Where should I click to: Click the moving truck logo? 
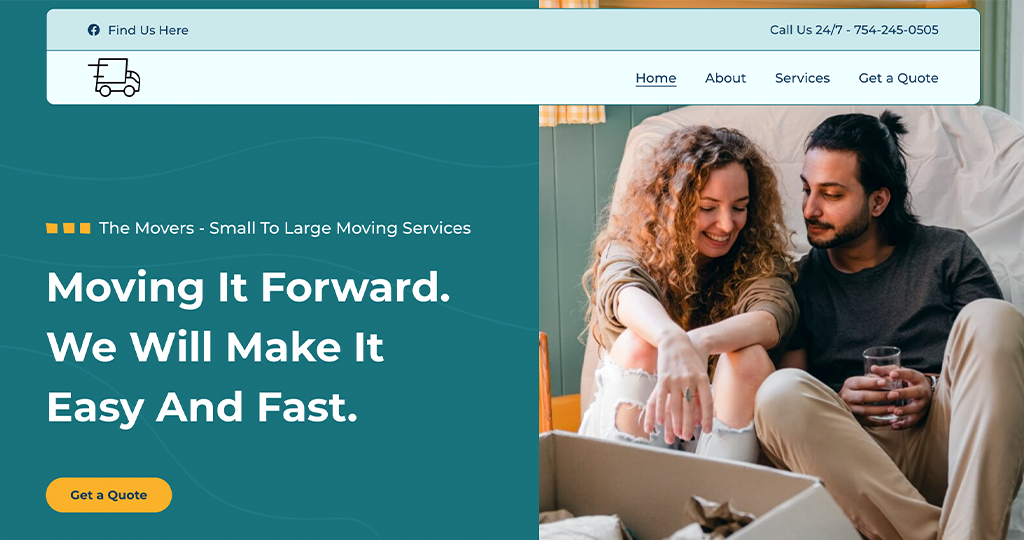114,77
